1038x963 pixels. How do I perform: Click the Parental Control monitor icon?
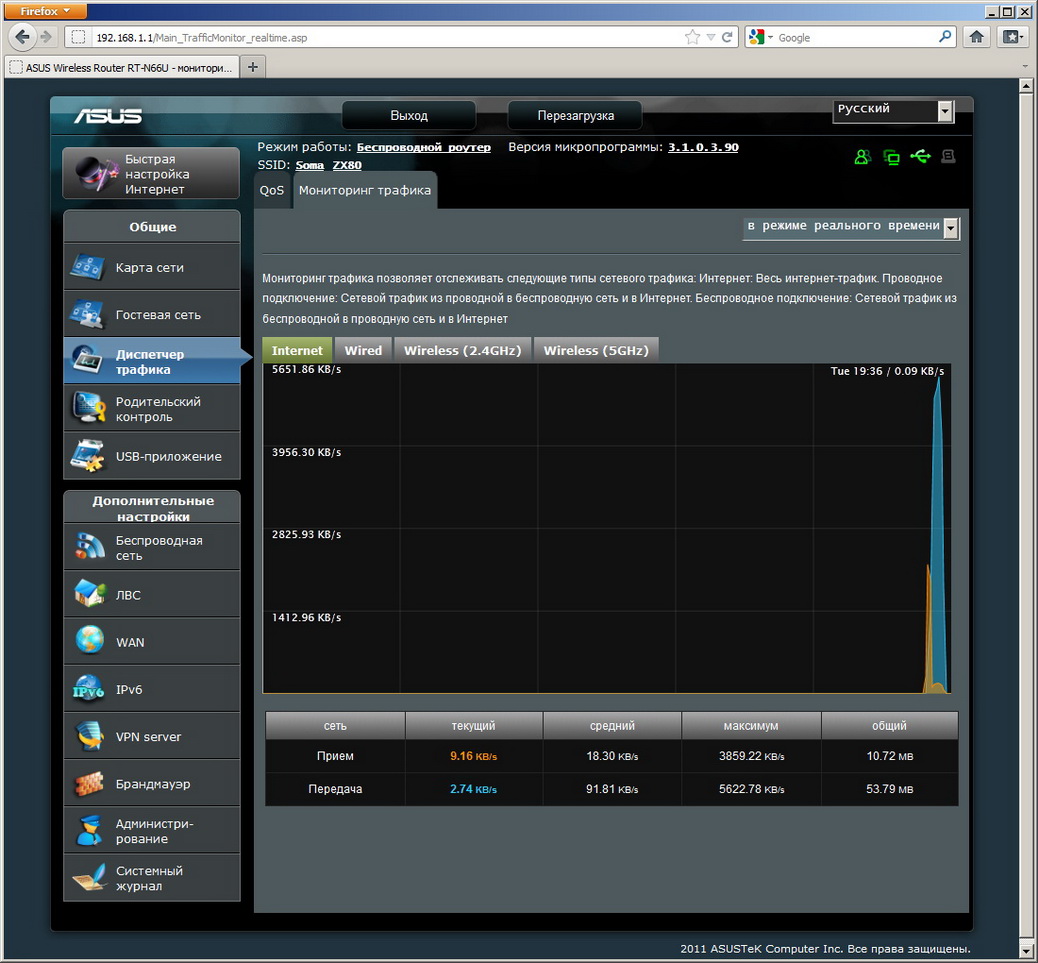click(x=88, y=408)
